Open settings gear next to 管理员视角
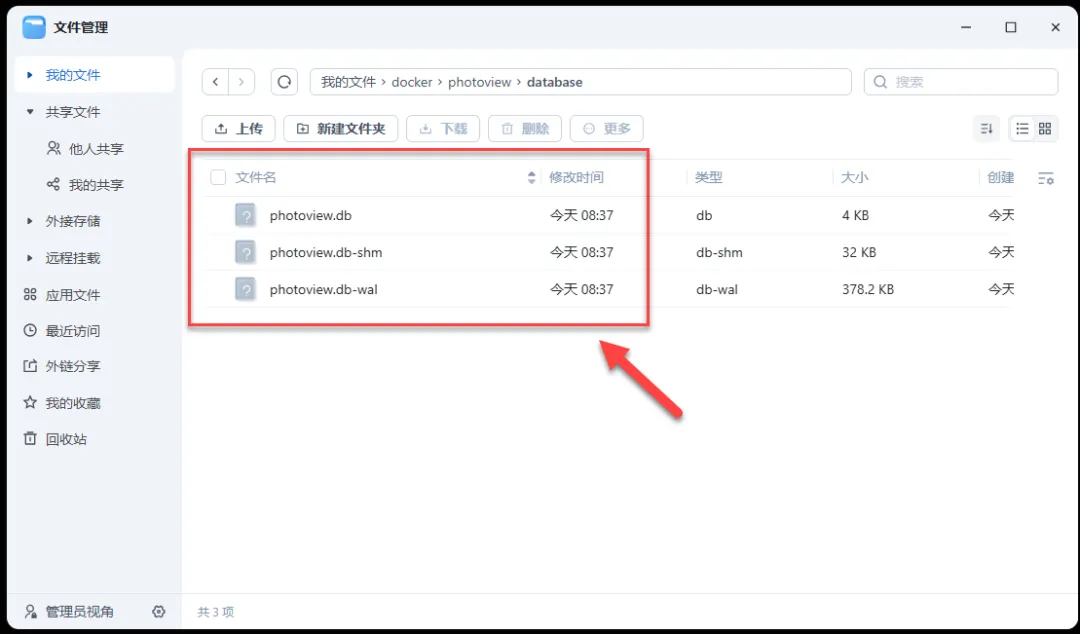This screenshot has width=1080, height=634. tap(158, 611)
